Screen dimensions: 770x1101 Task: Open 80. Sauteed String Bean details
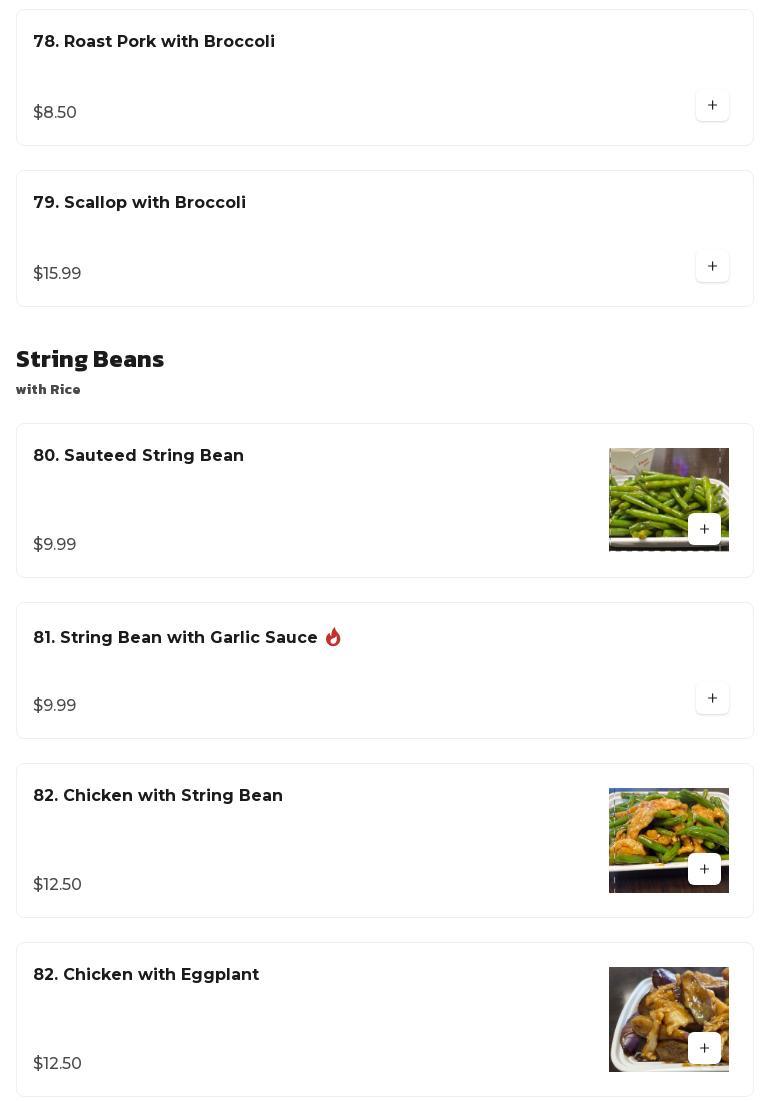tap(138, 455)
